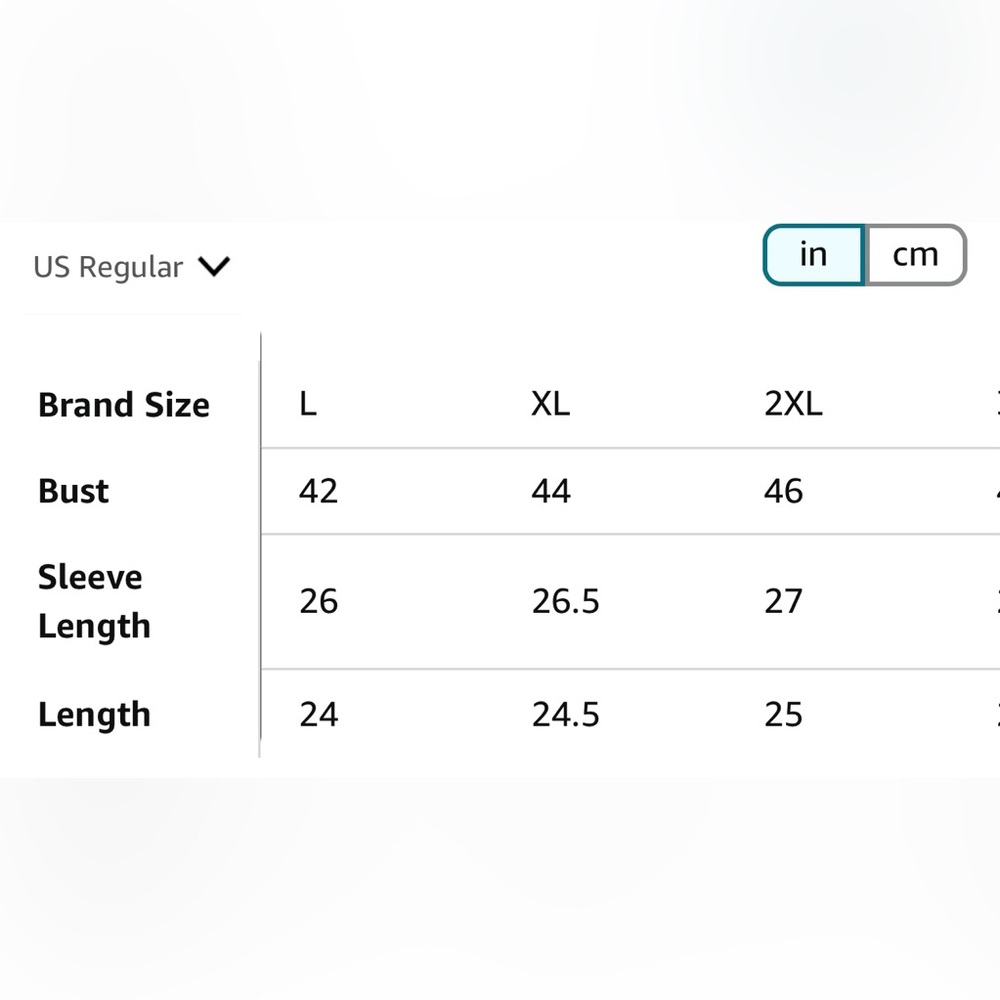Image resolution: width=1000 pixels, height=1000 pixels.
Task: Select the 2XL size column header
Action: click(x=793, y=404)
